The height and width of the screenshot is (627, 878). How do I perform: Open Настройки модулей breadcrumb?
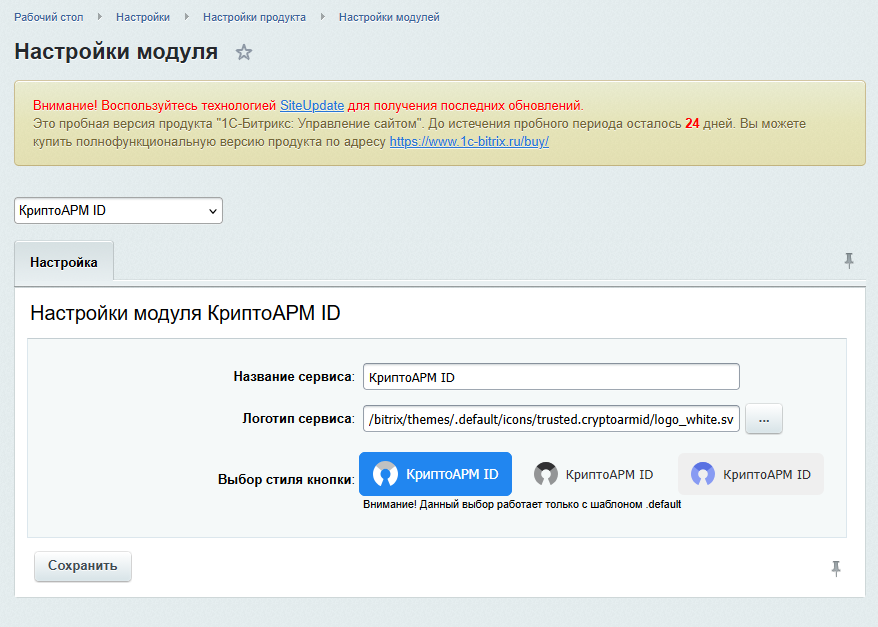[x=389, y=17]
